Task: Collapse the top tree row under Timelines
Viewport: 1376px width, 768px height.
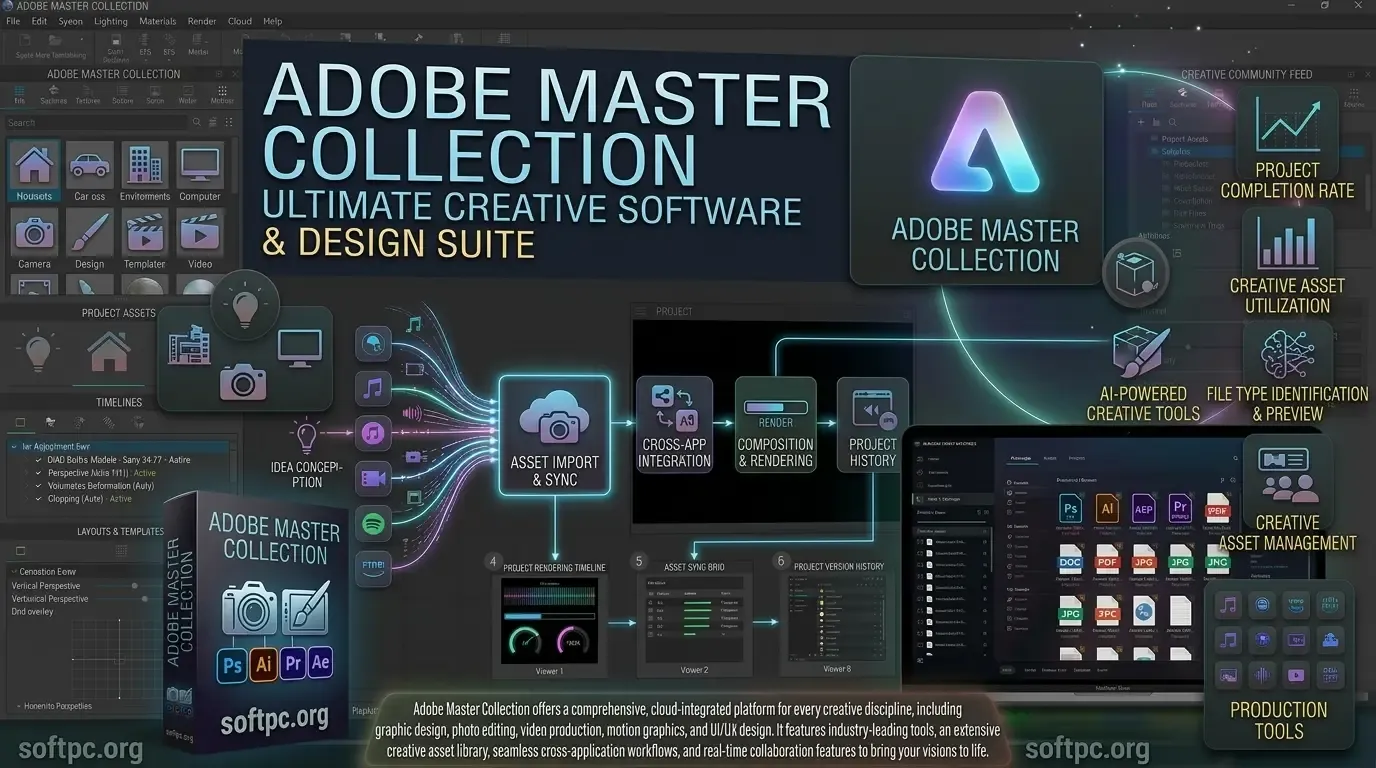Action: 13,447
